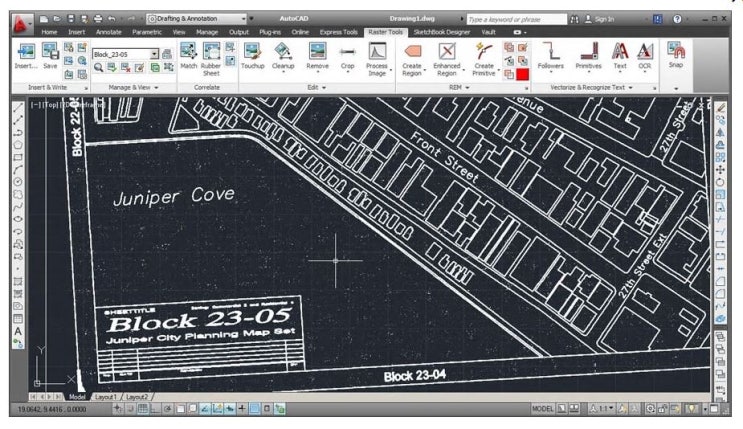Open the Express Tools ribbon tab
The width and height of the screenshot is (743, 429).
(x=338, y=32)
